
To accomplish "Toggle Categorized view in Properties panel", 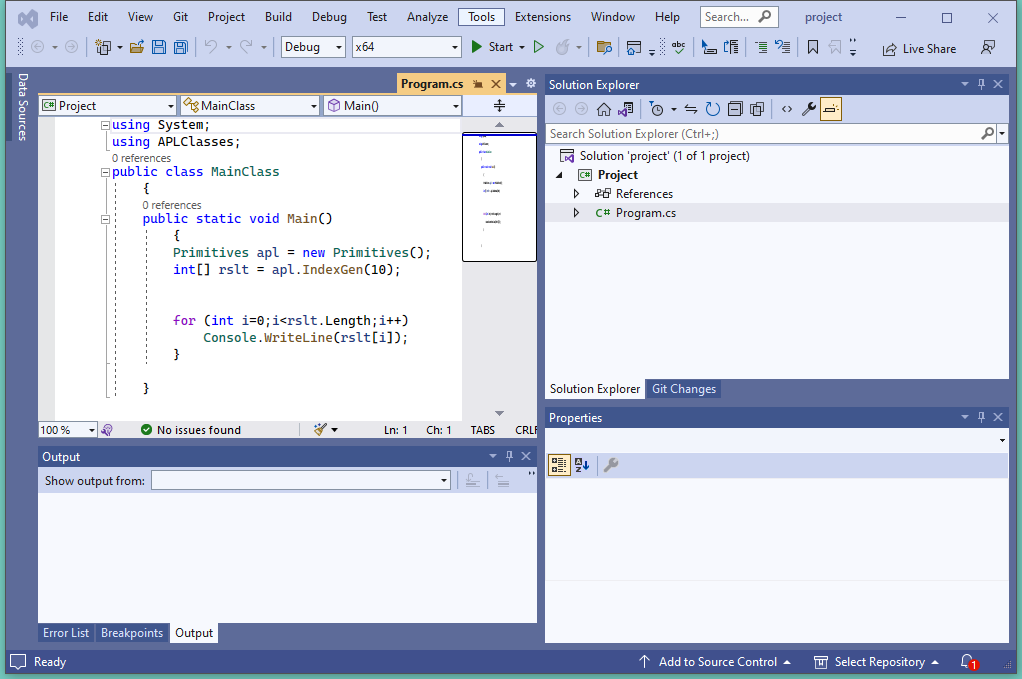I will (559, 465).
